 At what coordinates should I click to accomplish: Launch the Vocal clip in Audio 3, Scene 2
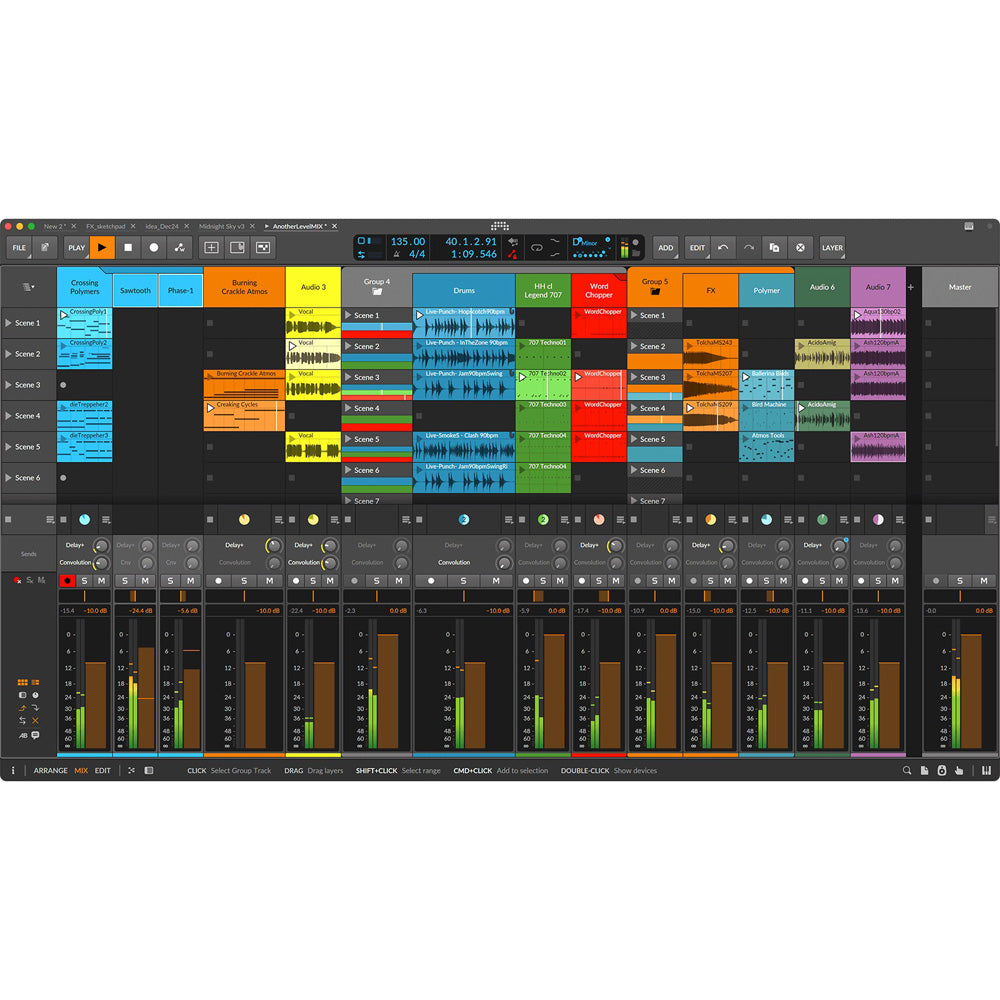tap(292, 346)
